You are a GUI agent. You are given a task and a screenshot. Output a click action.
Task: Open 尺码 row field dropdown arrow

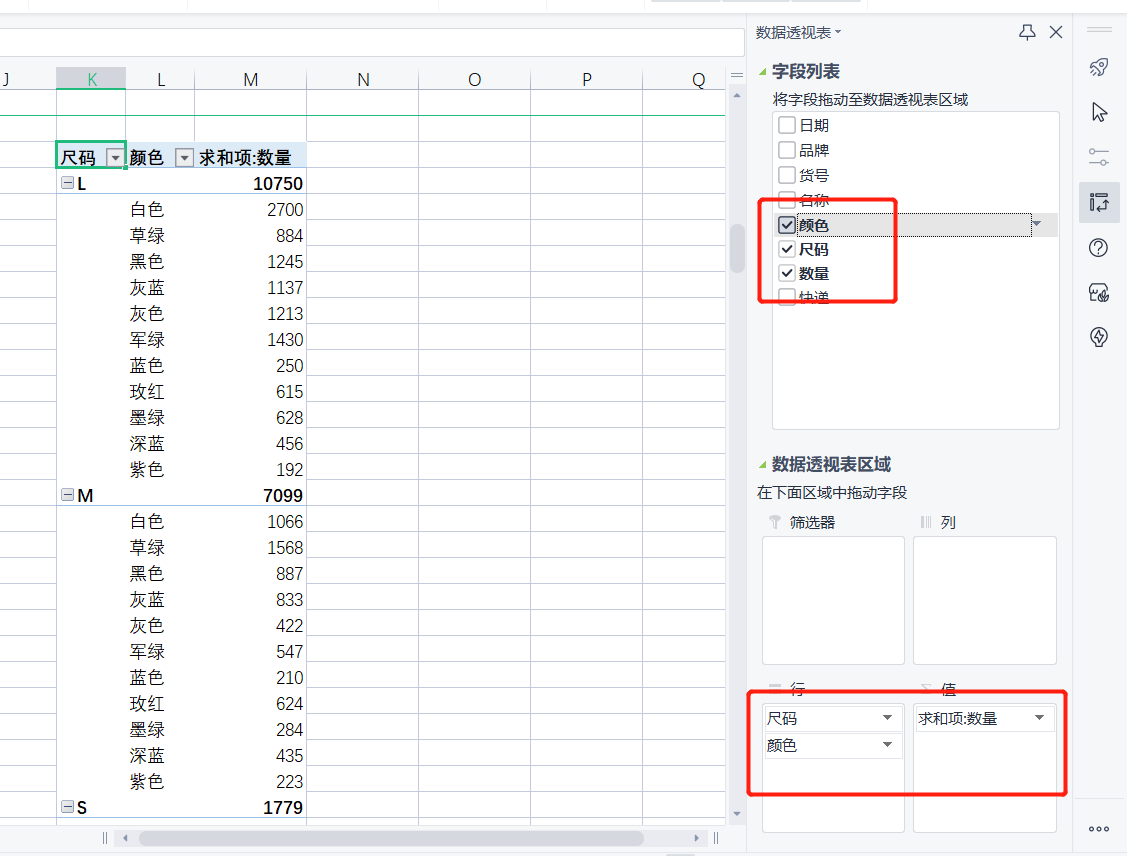coord(888,718)
